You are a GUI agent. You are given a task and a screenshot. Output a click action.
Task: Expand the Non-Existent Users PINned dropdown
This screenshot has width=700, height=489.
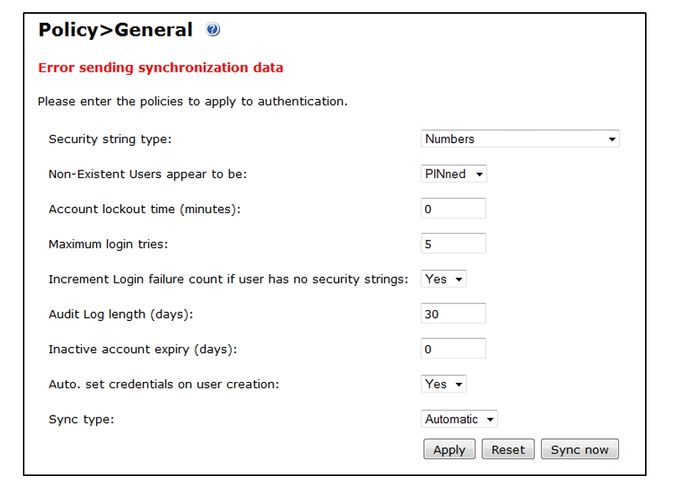pyautogui.click(x=453, y=174)
